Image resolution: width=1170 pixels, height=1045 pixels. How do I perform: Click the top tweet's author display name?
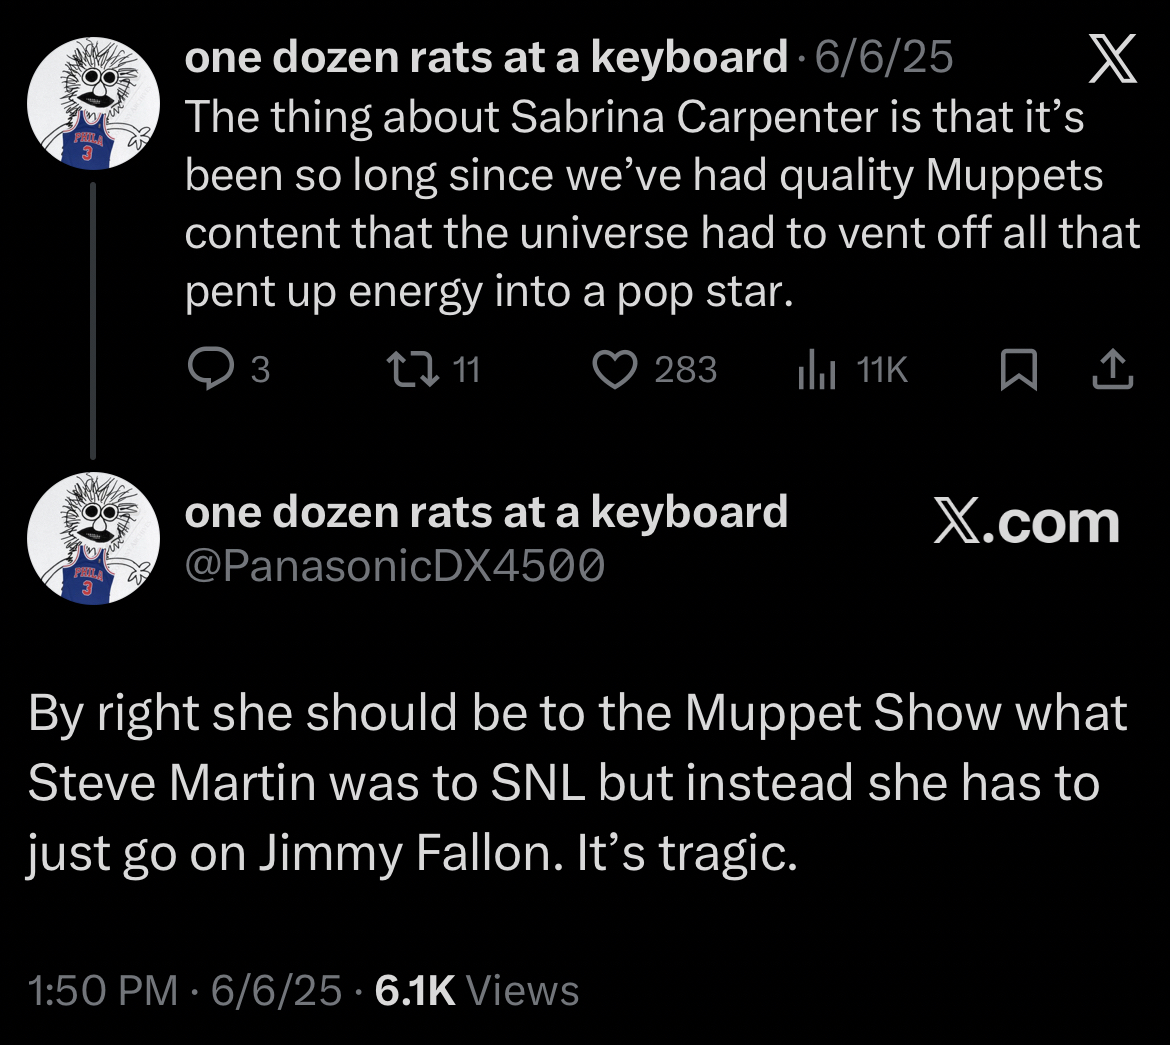click(x=486, y=59)
